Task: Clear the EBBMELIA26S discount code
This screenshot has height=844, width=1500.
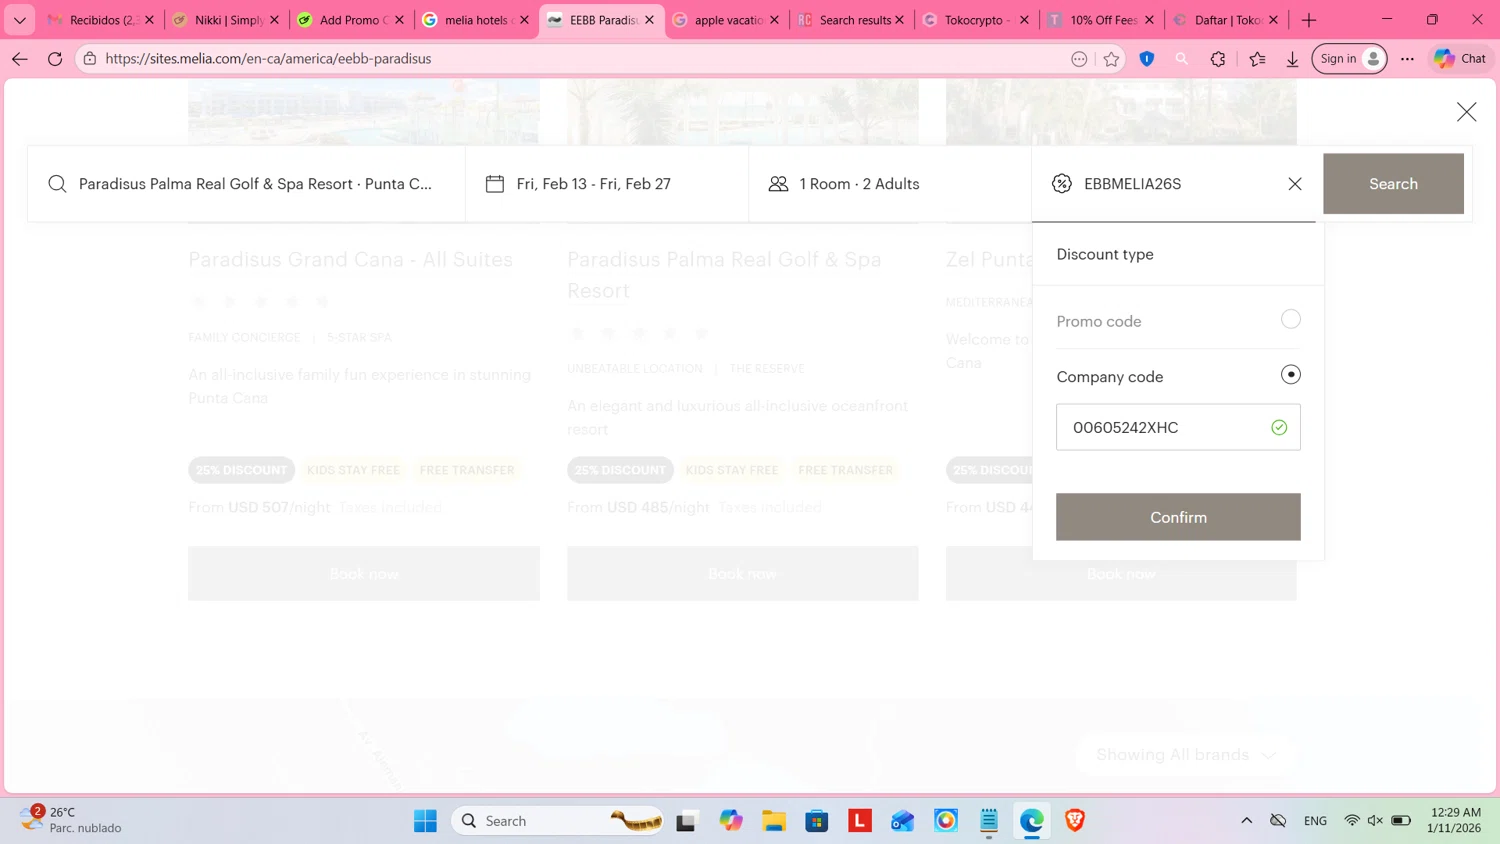Action: tap(1295, 184)
